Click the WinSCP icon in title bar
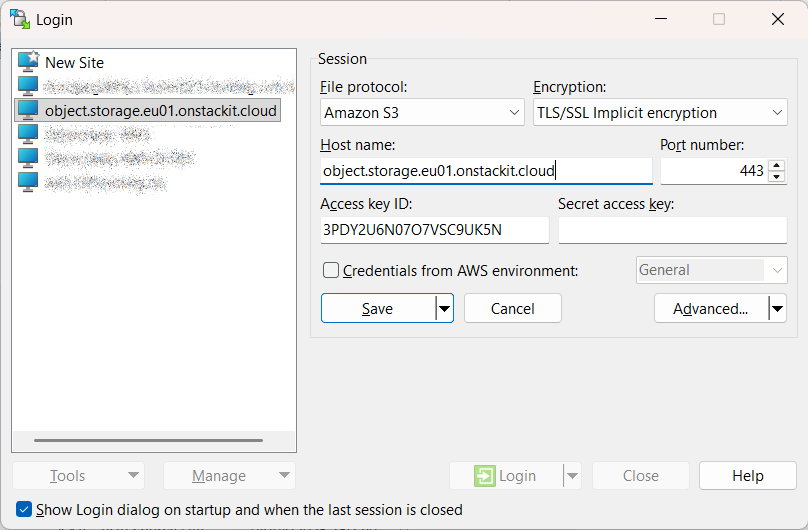 coord(19,19)
